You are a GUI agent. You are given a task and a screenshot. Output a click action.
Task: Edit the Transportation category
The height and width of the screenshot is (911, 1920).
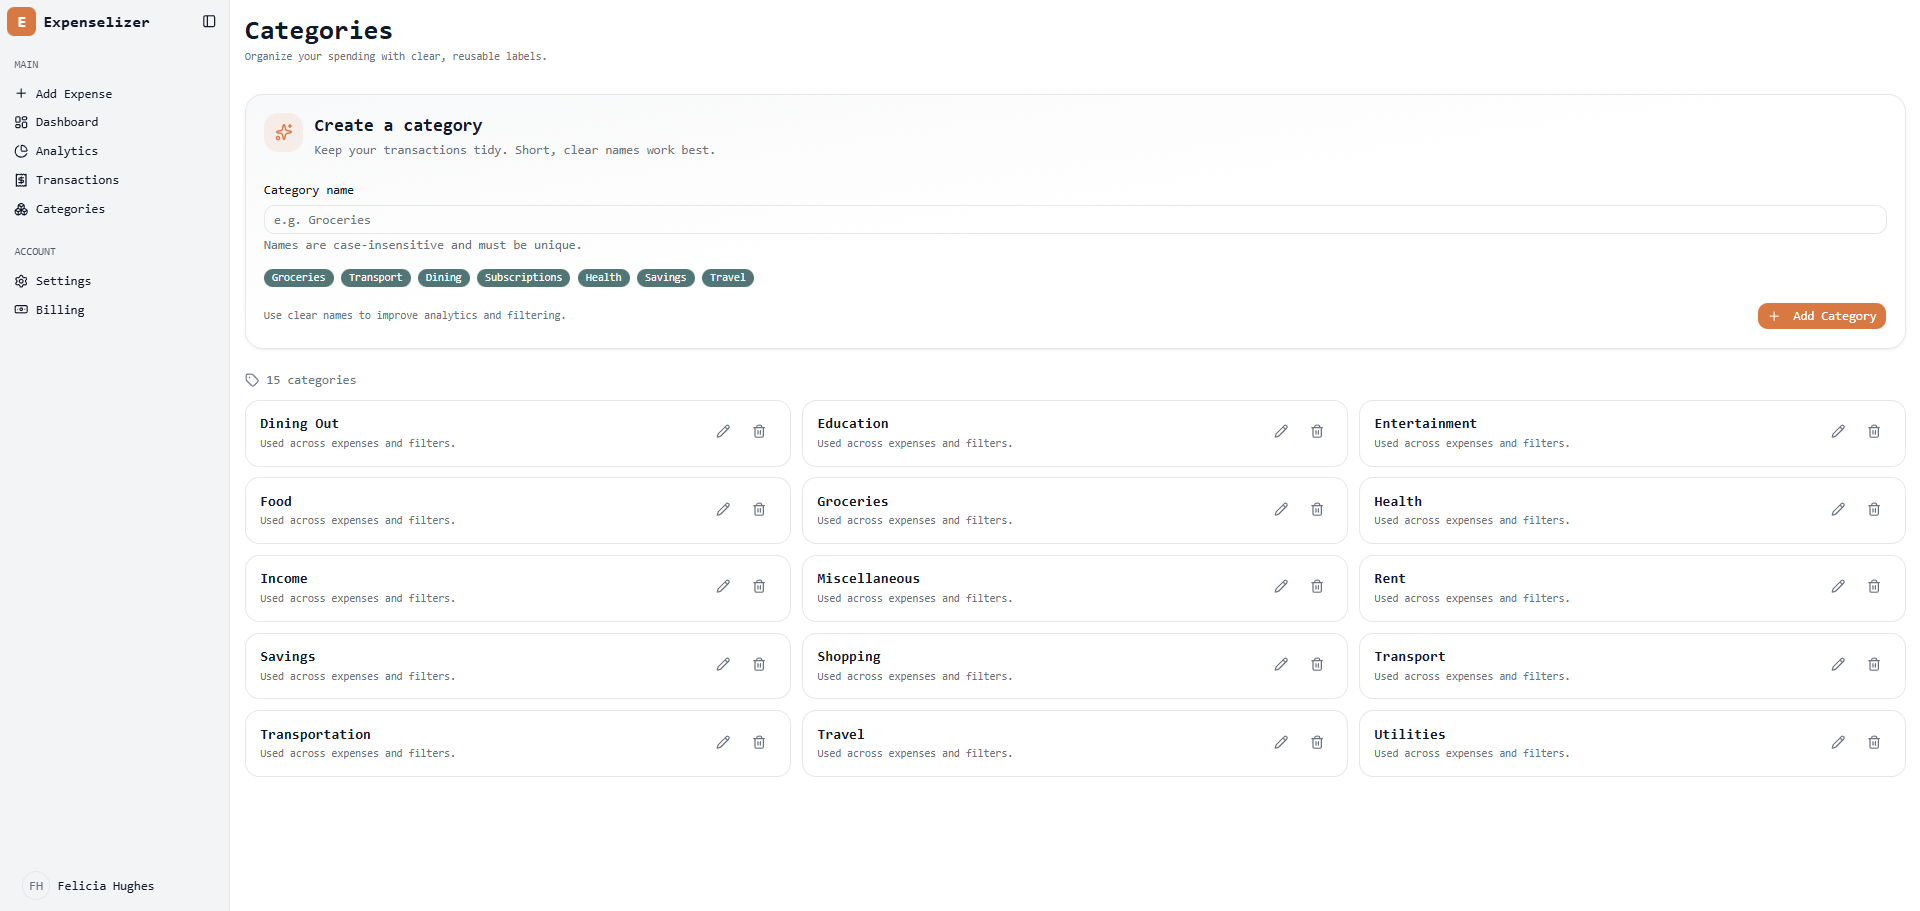[x=723, y=743]
